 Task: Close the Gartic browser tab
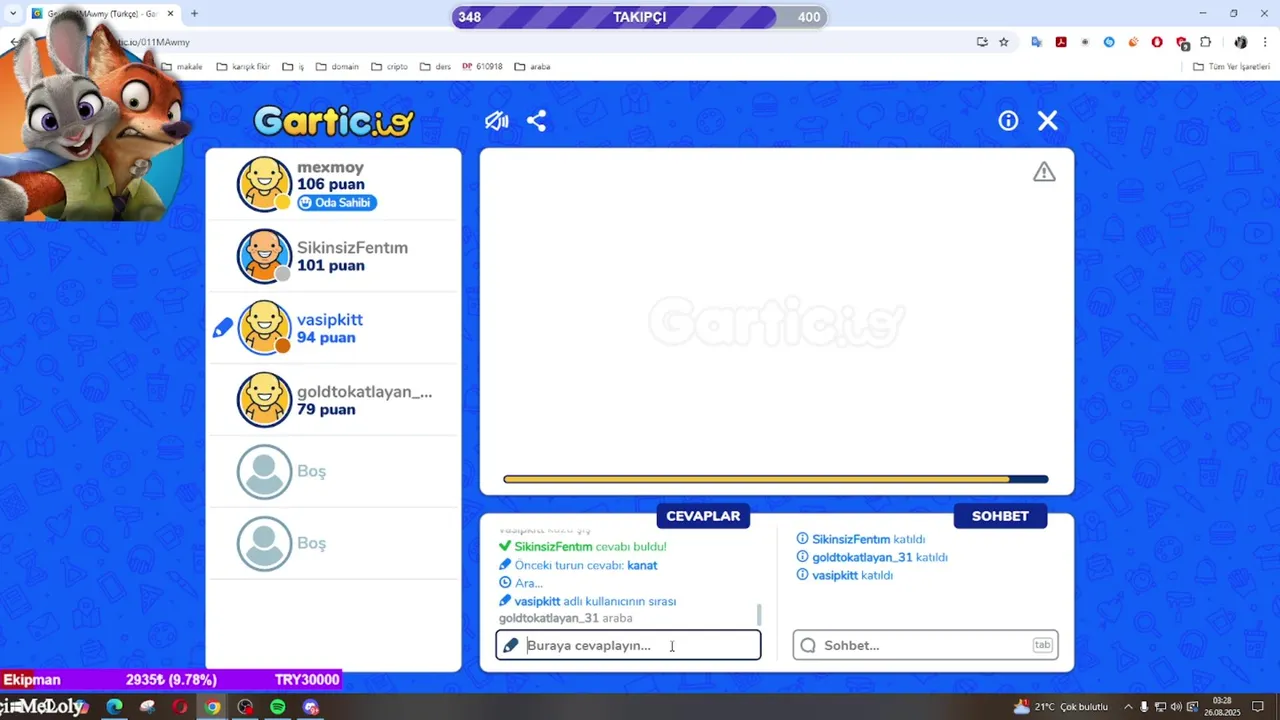(x=171, y=14)
